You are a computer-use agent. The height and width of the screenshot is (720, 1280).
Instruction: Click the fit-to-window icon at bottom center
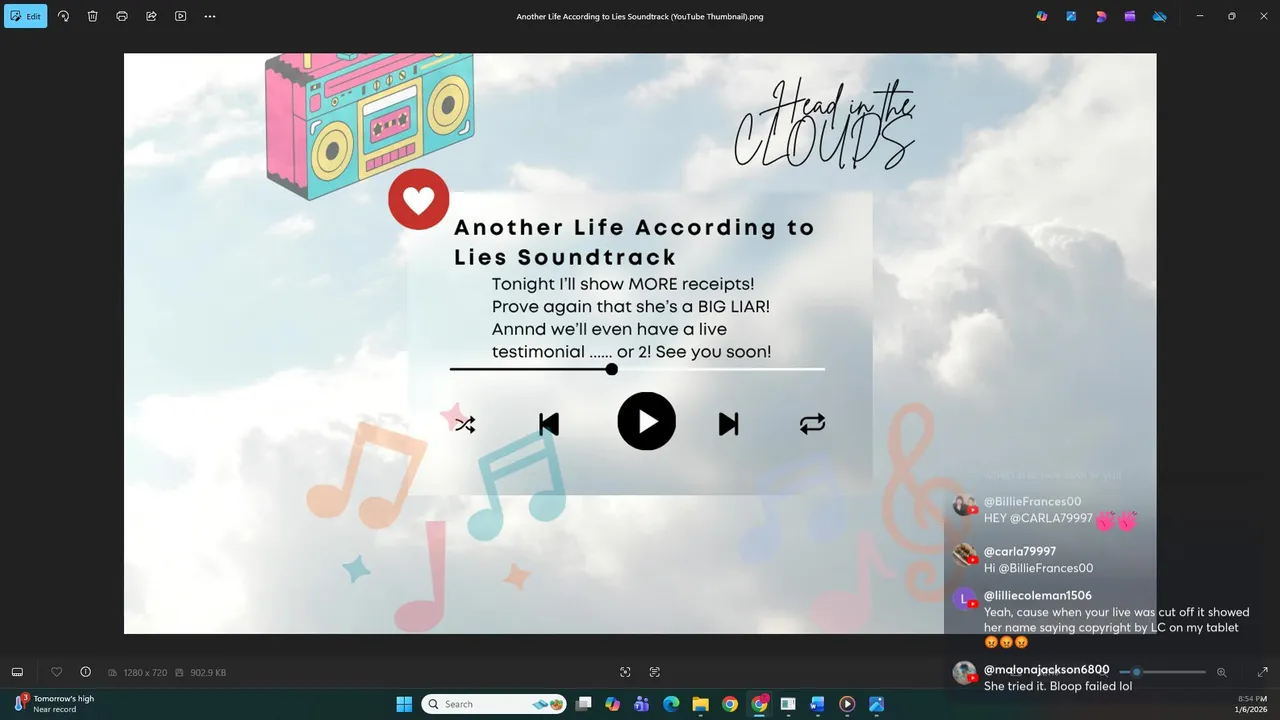625,672
